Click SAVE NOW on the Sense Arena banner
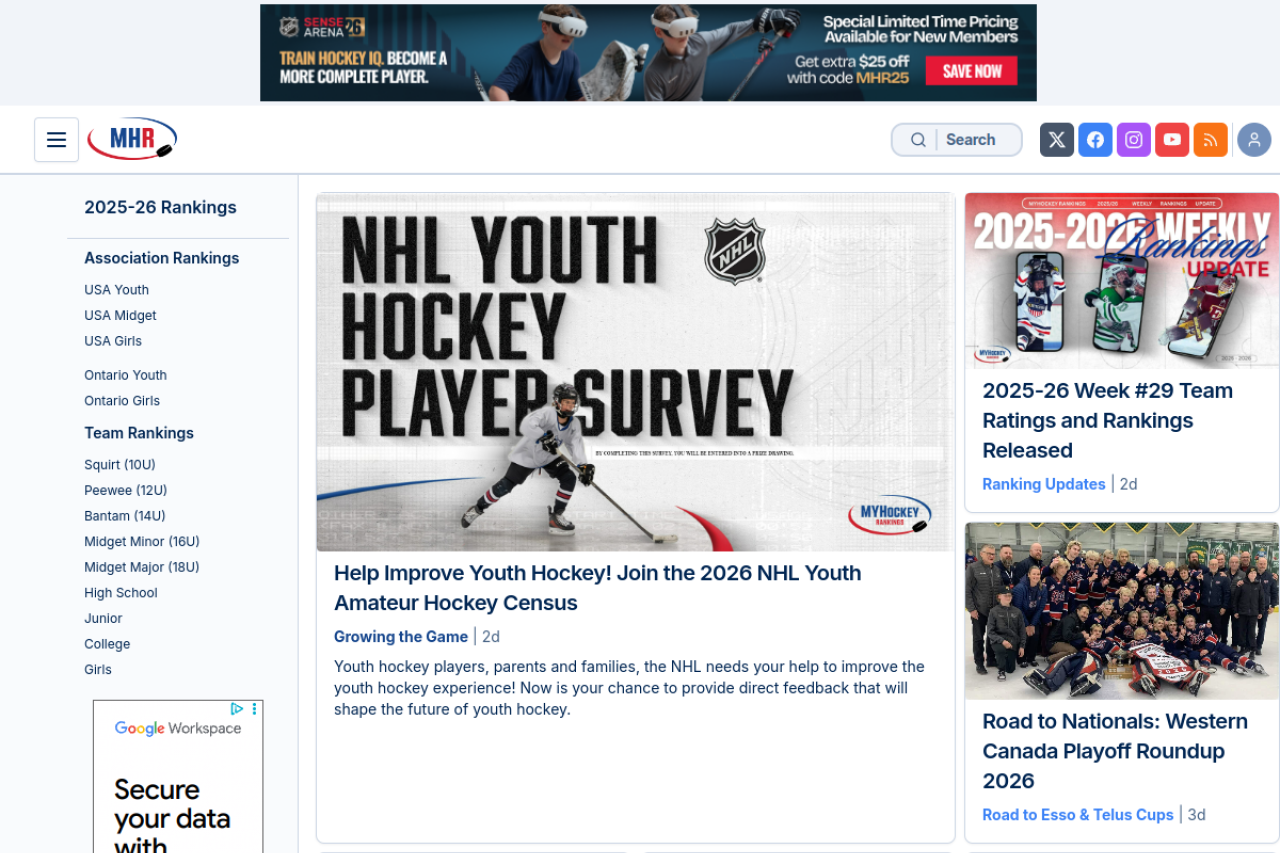Screen dimensions: 1280x853 970,71
